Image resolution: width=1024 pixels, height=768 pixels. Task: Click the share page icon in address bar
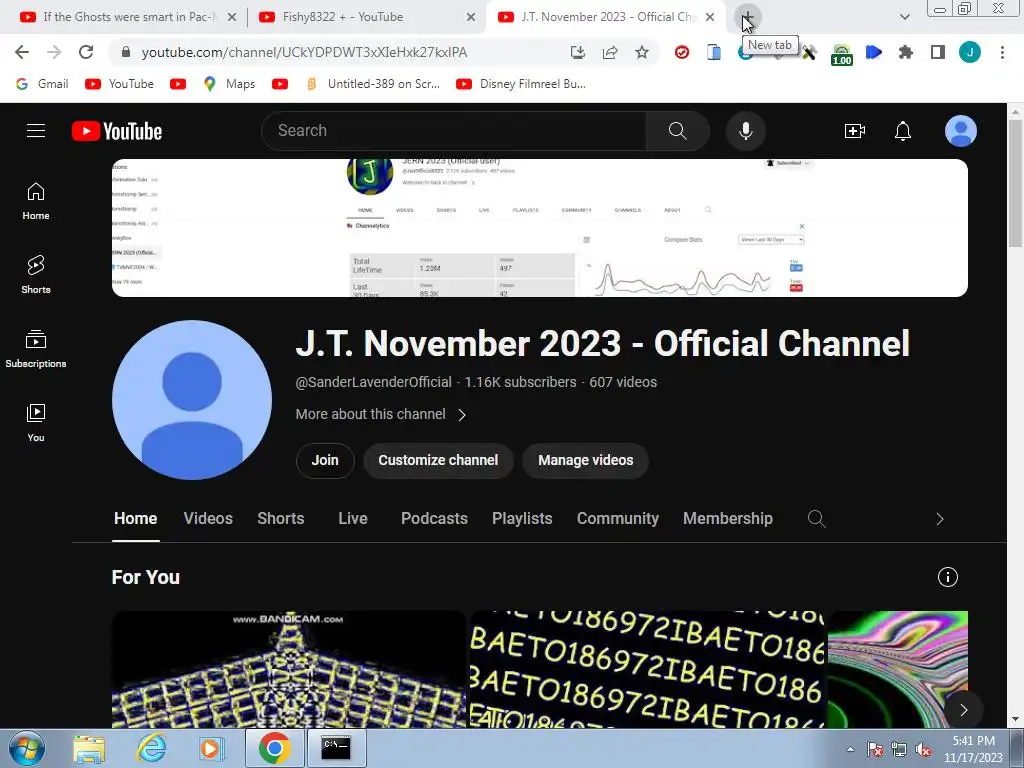click(x=610, y=52)
